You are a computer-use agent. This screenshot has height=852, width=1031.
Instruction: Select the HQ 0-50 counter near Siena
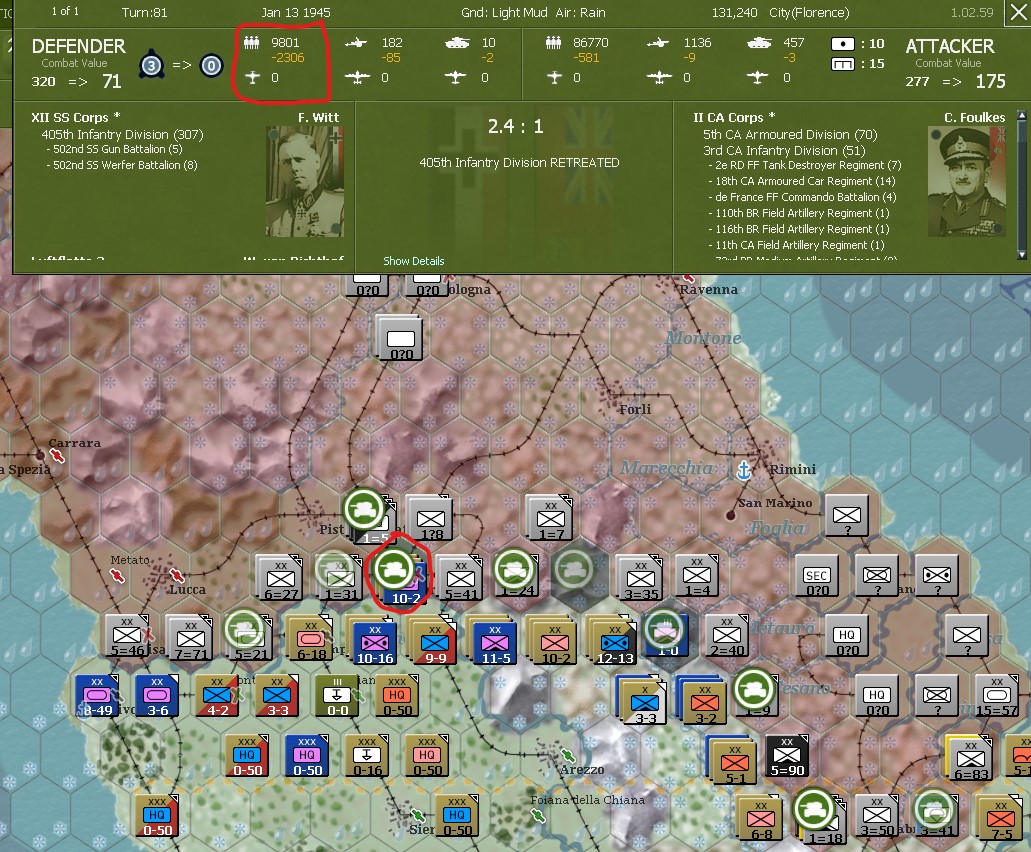tap(456, 814)
